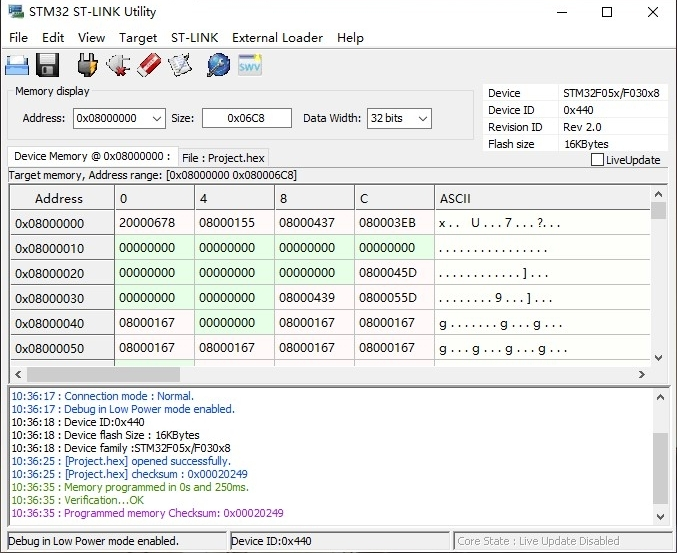
Task: Open the Data Width dropdown
Action: tap(423, 118)
